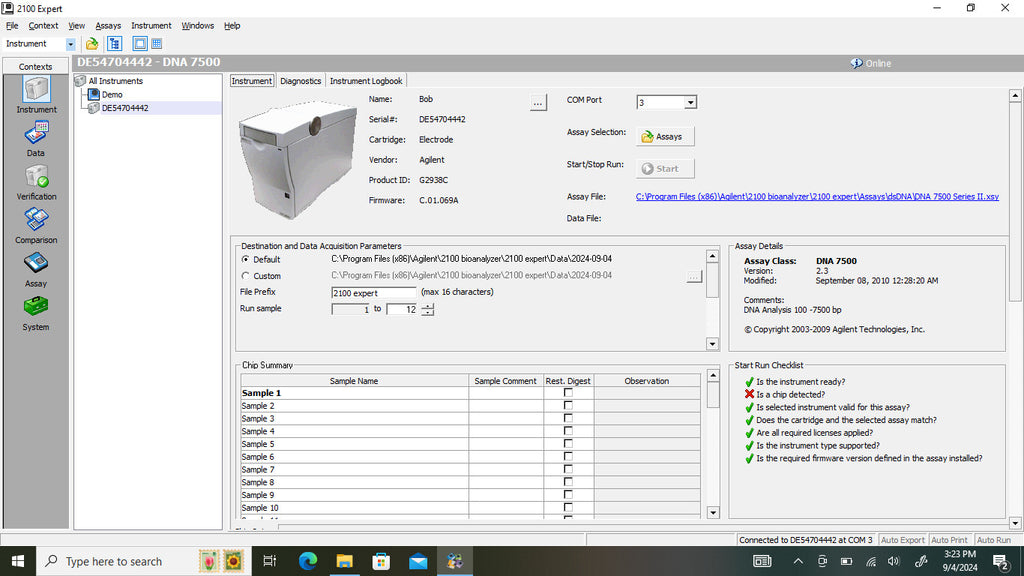Toggle the tree view toolbar icon
The width and height of the screenshot is (1024, 576).
(114, 44)
